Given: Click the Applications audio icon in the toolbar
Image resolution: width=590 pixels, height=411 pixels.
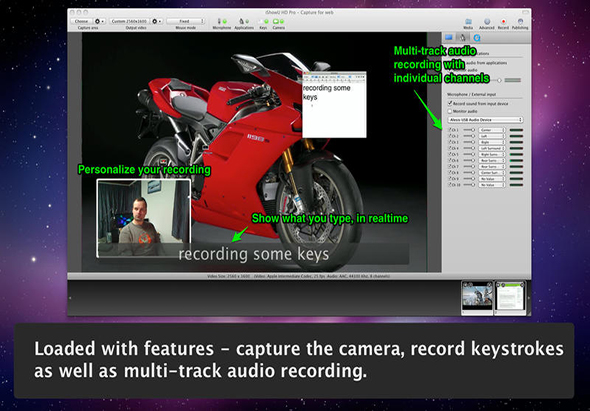Looking at the screenshot, I should pyautogui.click(x=242, y=21).
